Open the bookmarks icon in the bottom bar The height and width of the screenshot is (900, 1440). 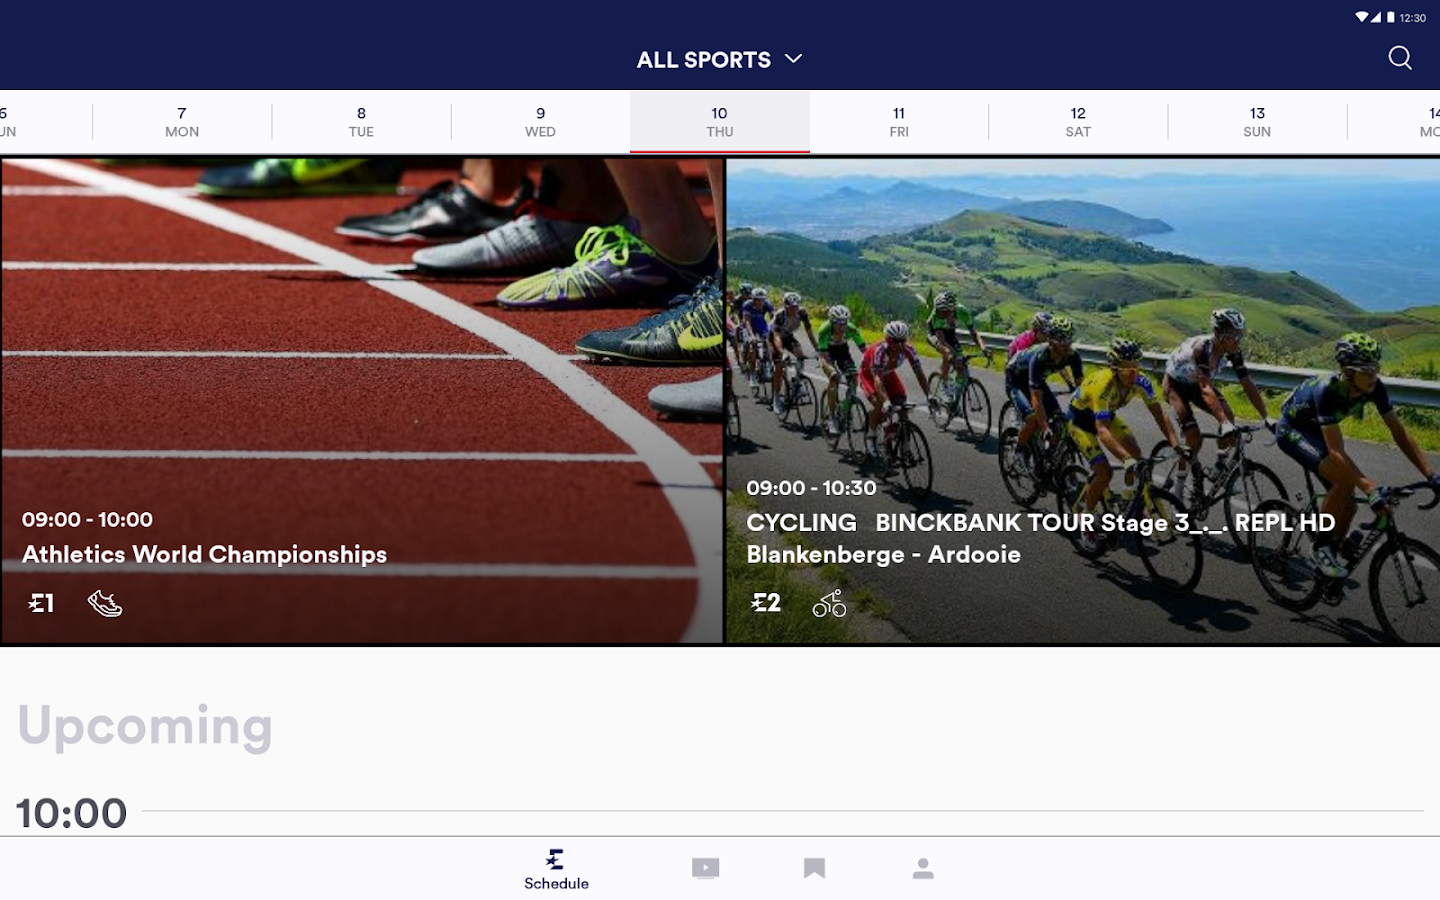tap(814, 868)
